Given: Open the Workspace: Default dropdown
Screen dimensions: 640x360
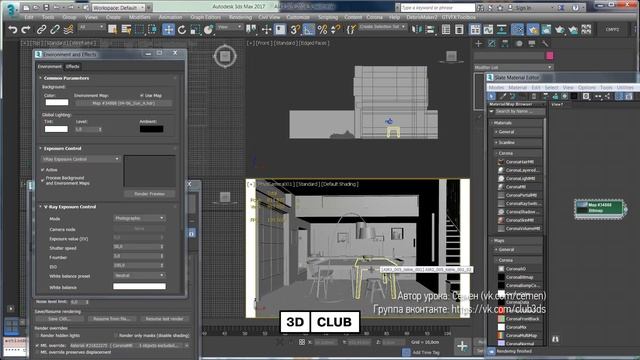Looking at the screenshot, I should pyautogui.click(x=119, y=7).
